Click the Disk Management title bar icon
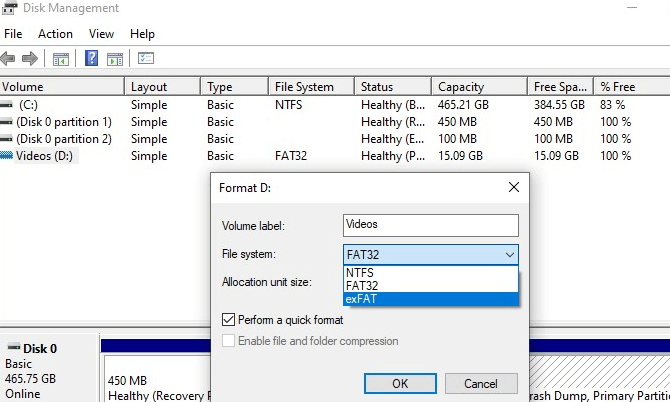This screenshot has height=402, width=670. (x=9, y=8)
